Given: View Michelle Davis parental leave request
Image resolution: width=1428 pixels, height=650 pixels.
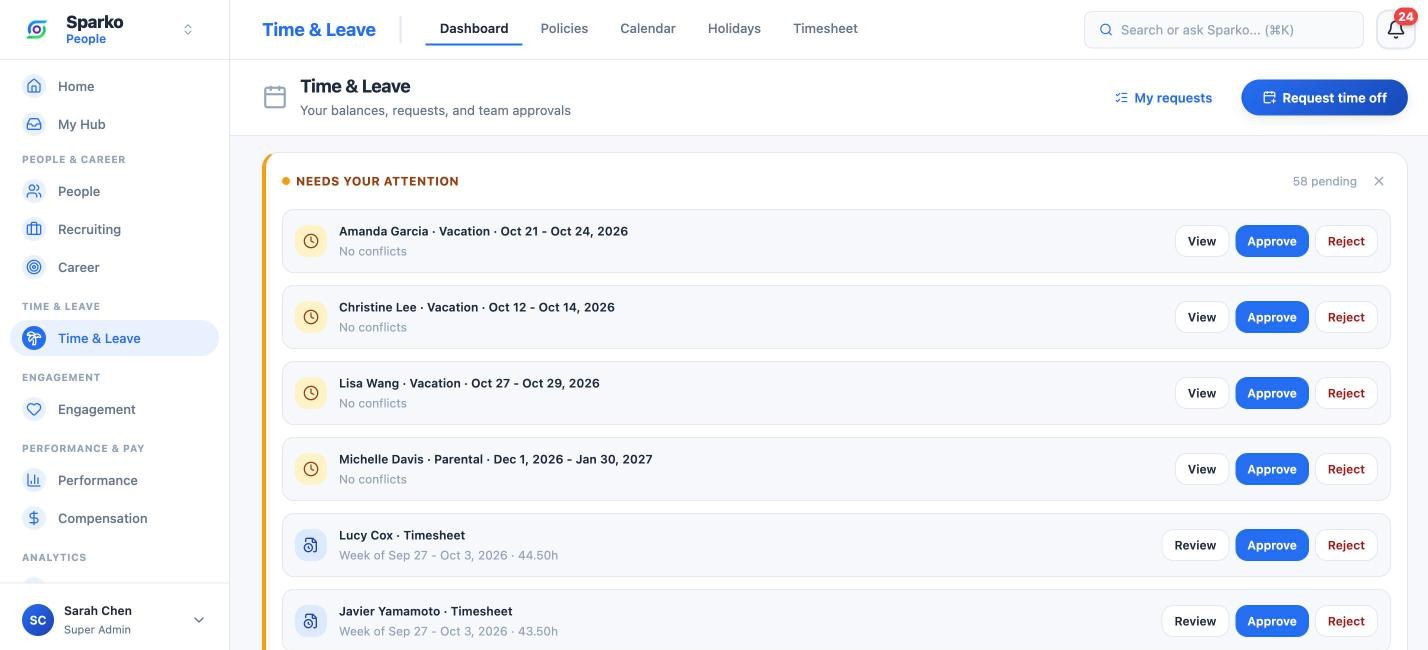Looking at the screenshot, I should (x=1202, y=469).
